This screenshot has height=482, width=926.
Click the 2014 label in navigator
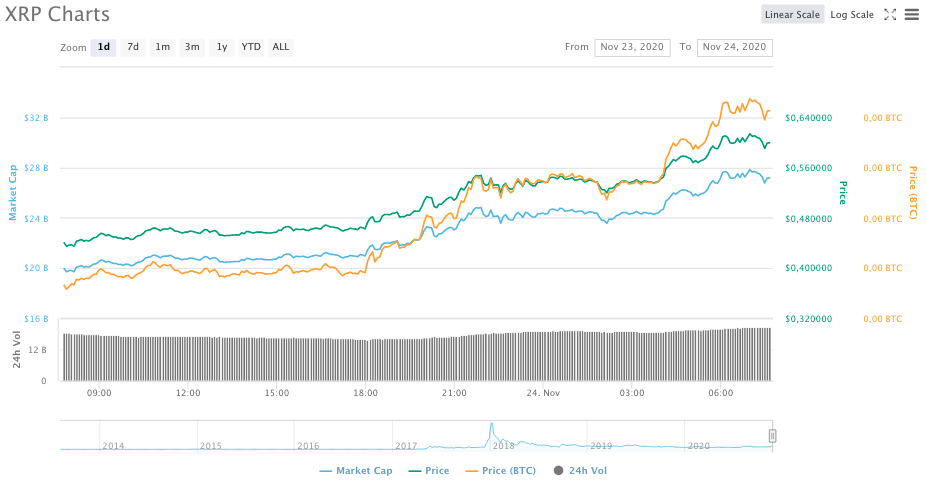(x=113, y=446)
